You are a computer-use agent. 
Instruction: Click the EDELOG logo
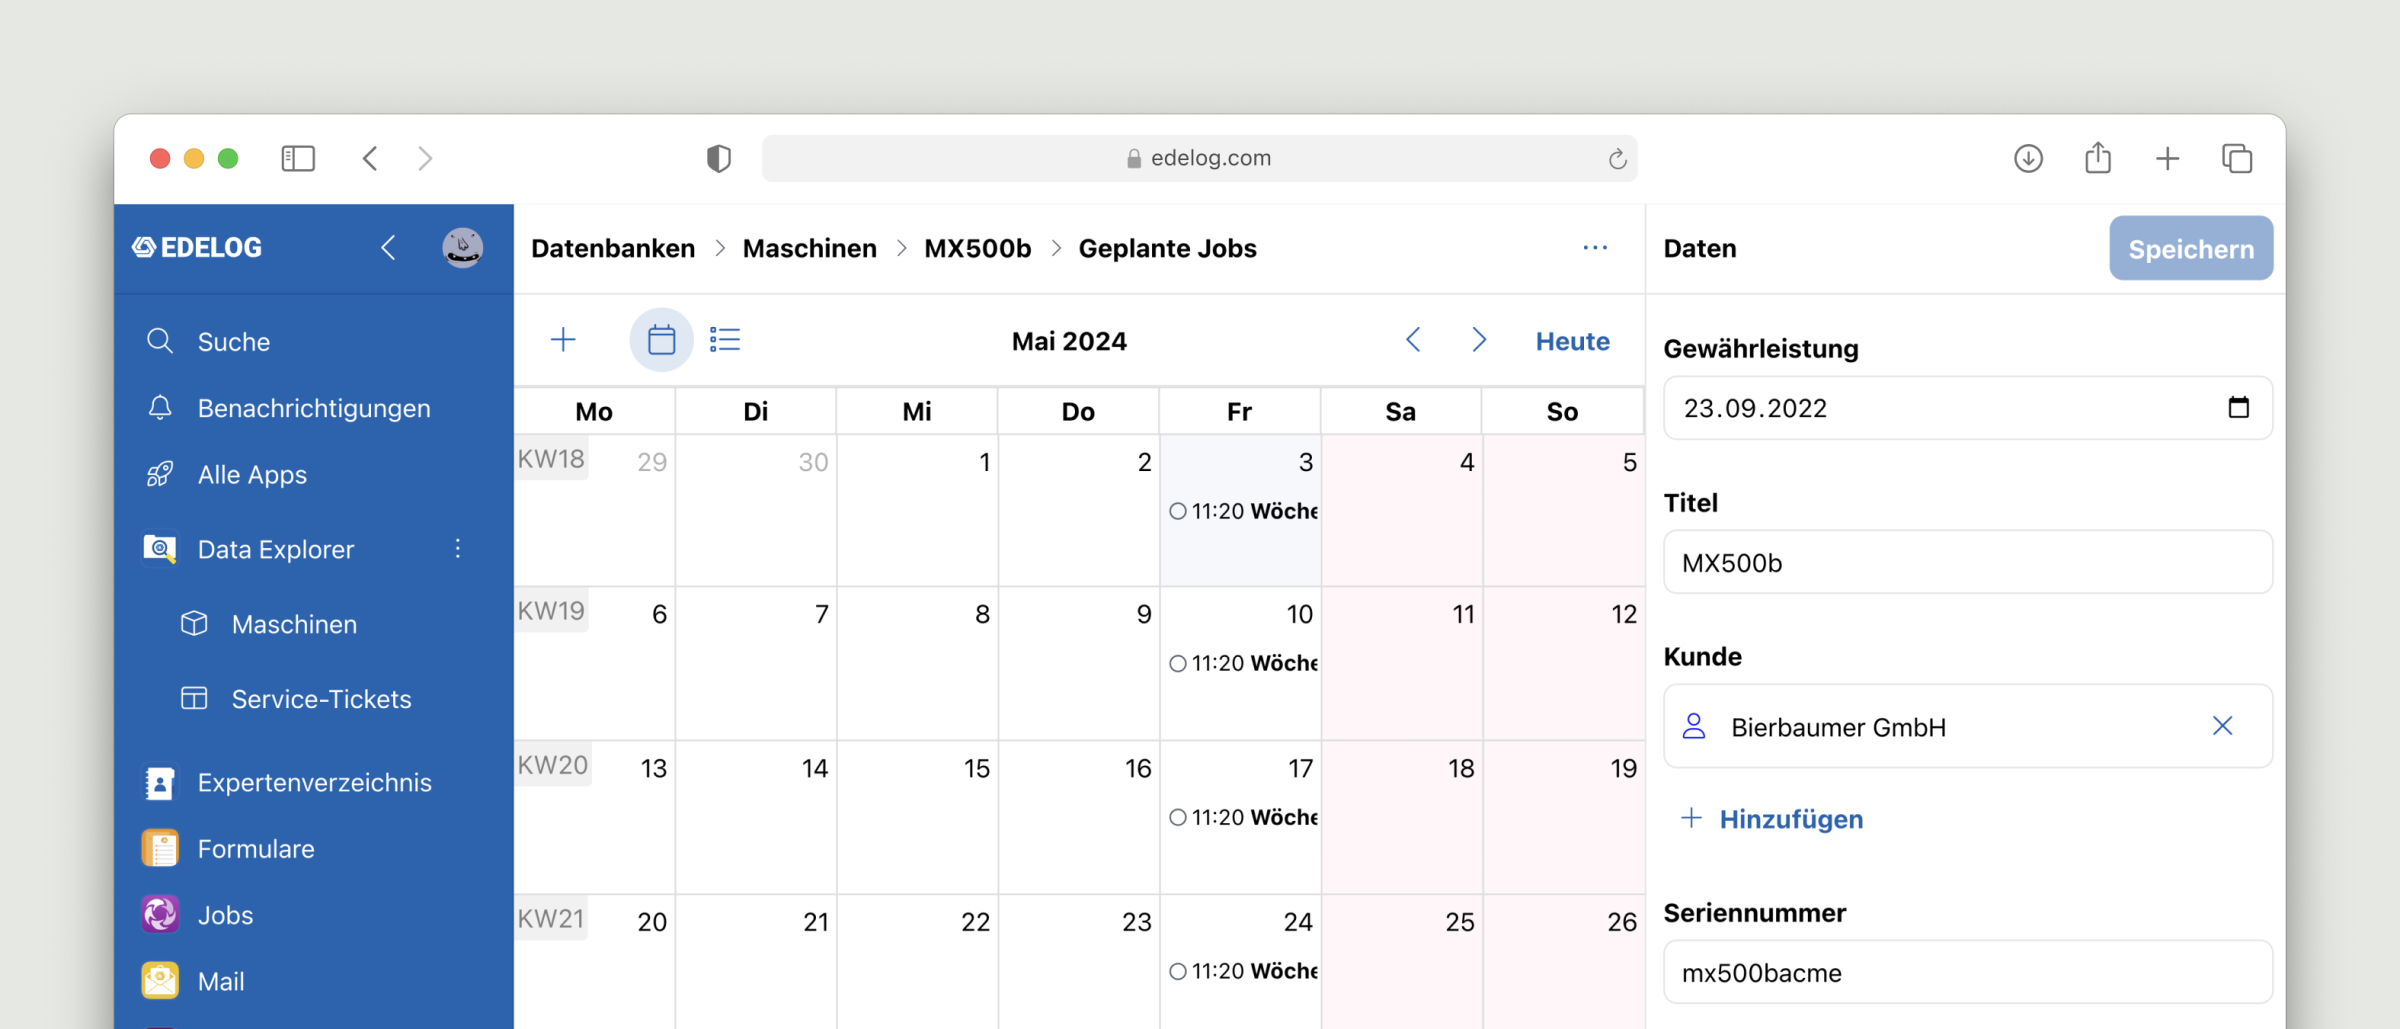tap(197, 247)
